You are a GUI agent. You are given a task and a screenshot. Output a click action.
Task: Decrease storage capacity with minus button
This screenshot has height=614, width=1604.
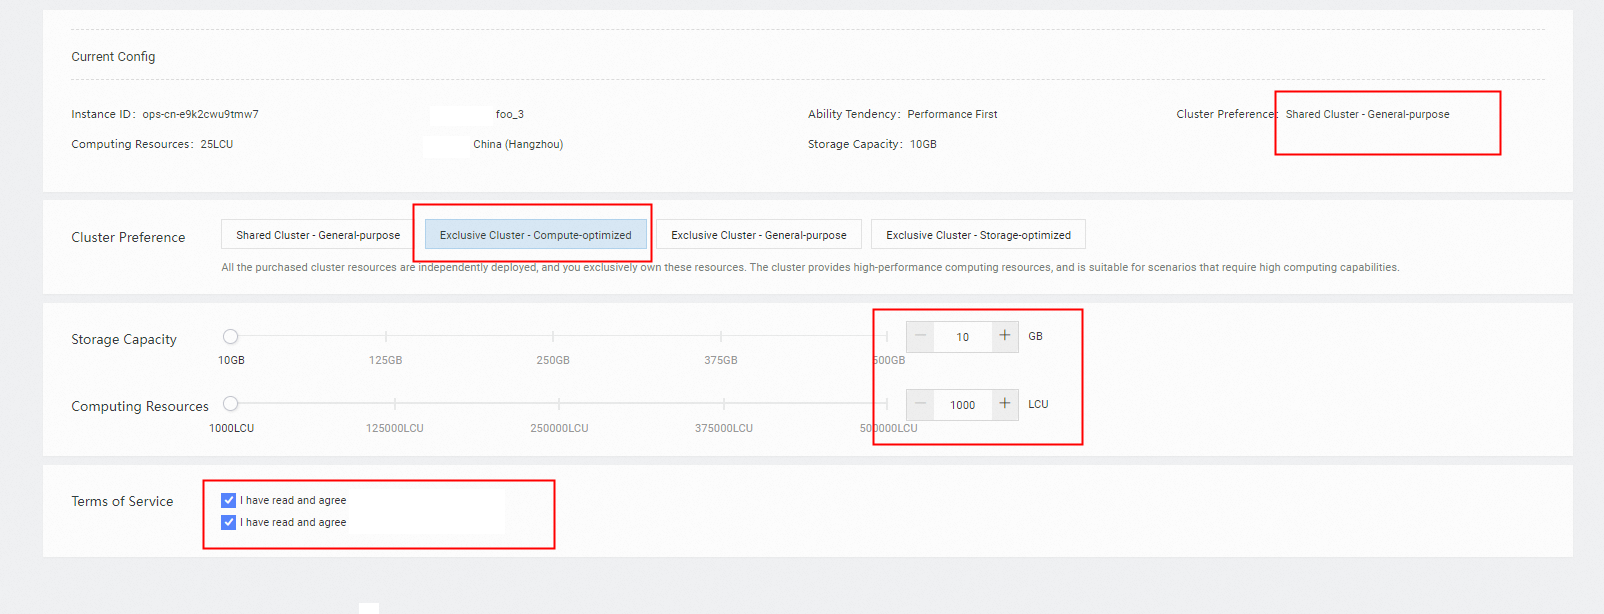920,336
